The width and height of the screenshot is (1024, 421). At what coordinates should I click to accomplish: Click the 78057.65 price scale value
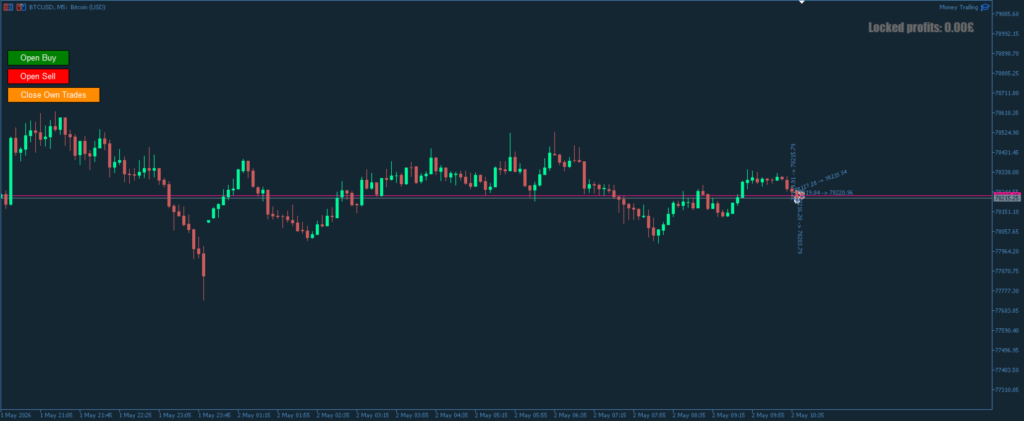1006,232
